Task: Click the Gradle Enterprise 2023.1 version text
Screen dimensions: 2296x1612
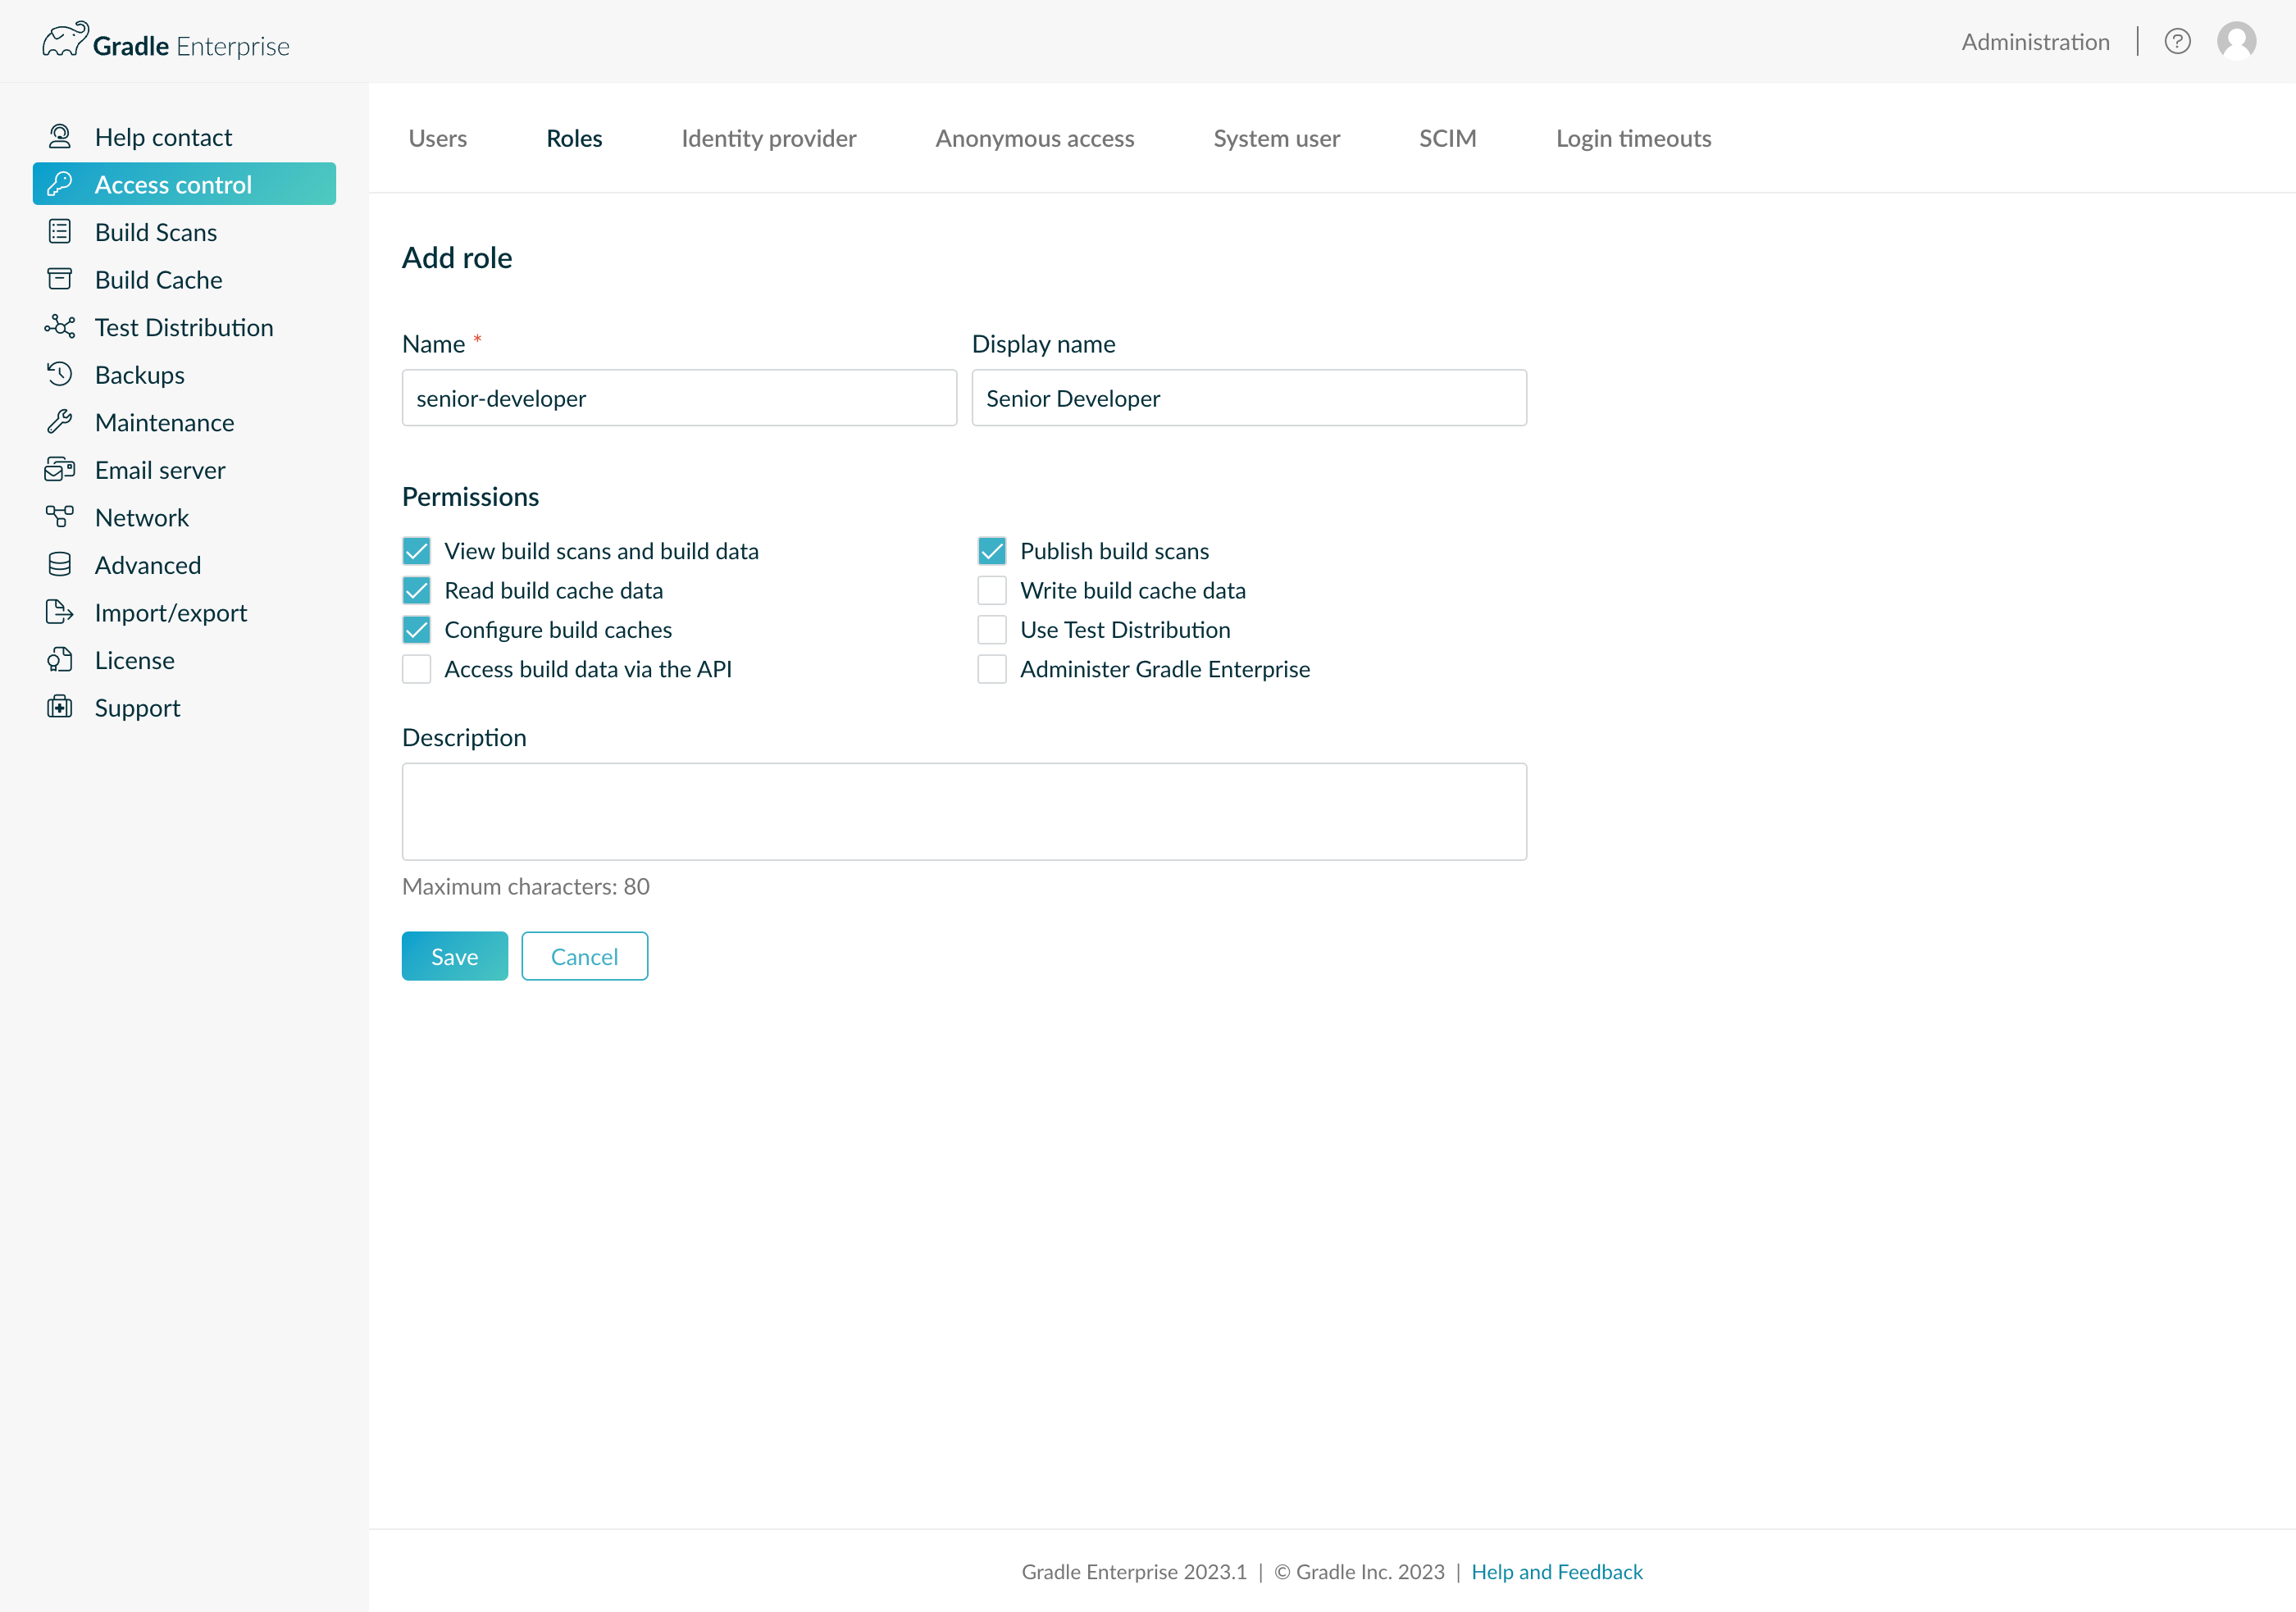Action: 1134,1571
